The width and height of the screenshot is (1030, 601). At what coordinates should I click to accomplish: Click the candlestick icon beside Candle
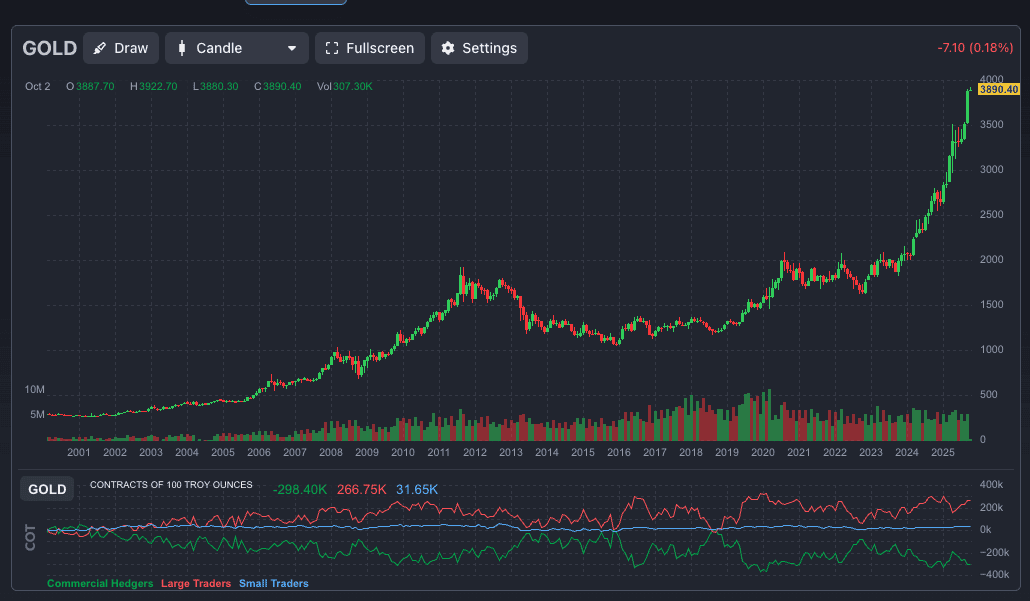(x=182, y=48)
